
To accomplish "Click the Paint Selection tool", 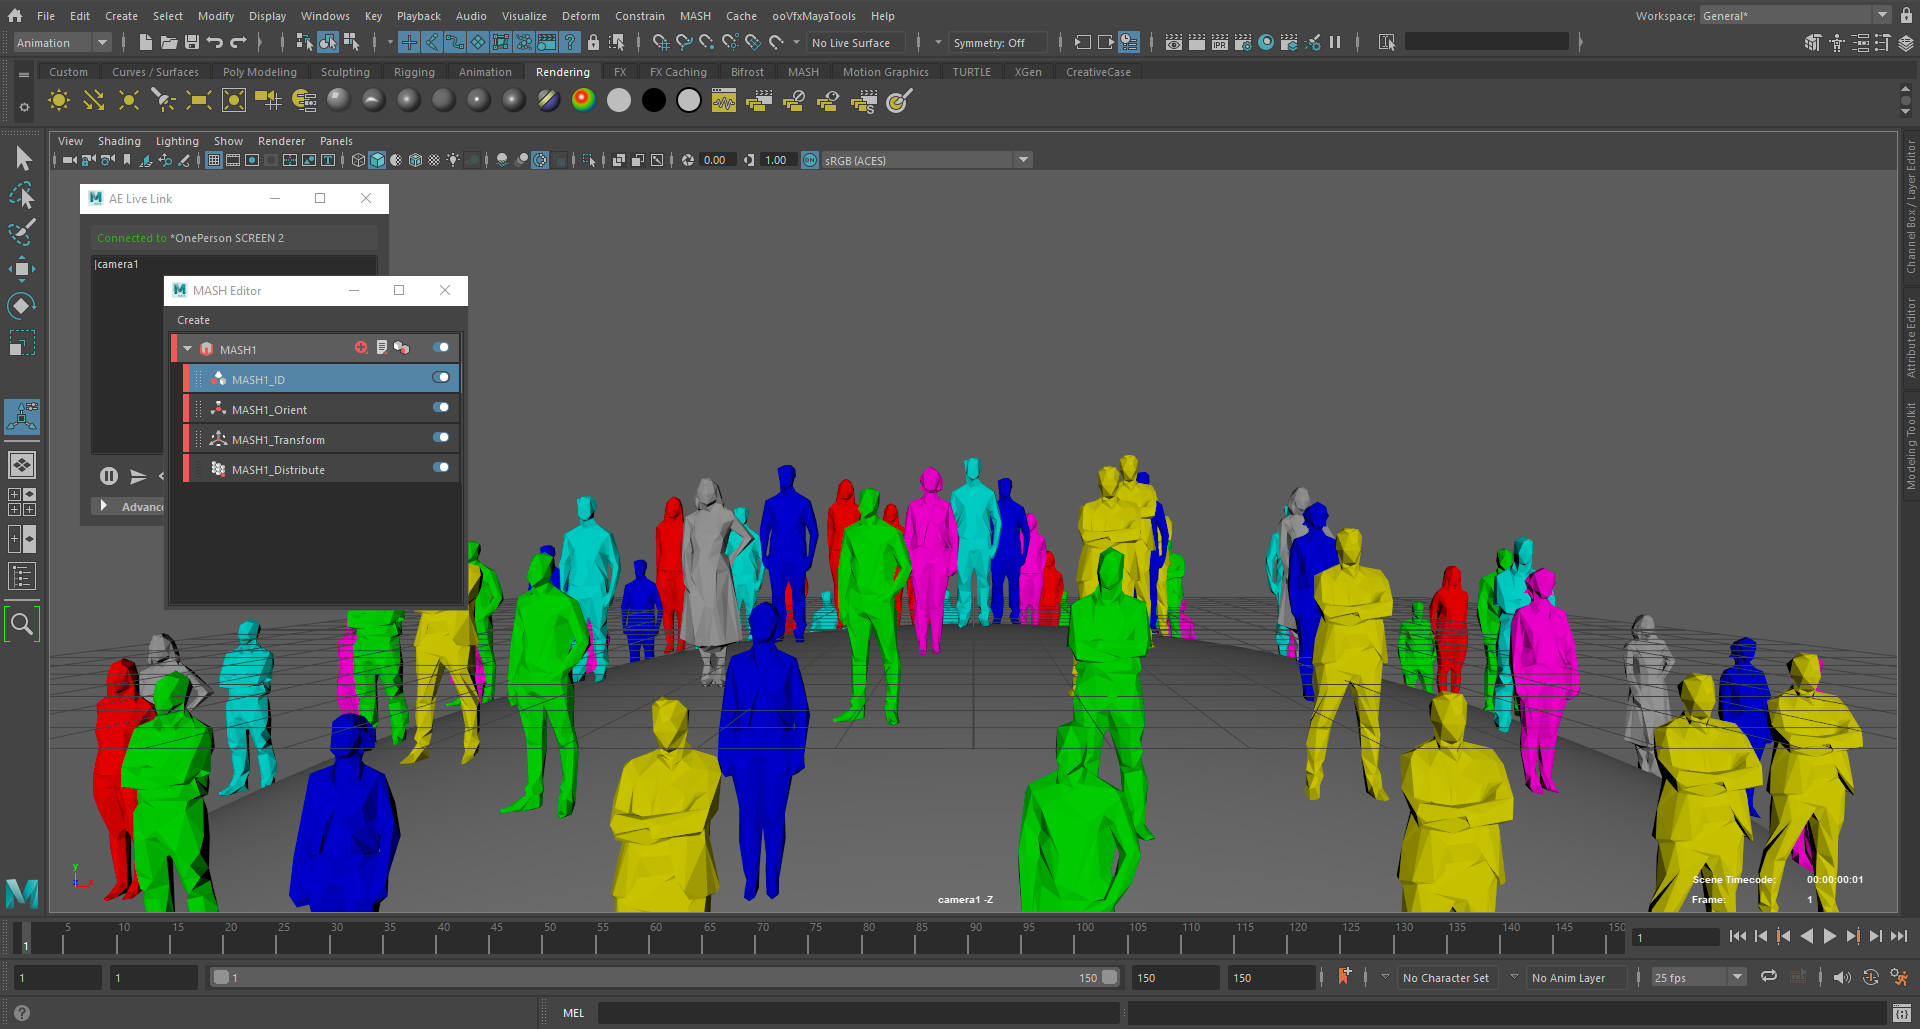I will tap(21, 232).
